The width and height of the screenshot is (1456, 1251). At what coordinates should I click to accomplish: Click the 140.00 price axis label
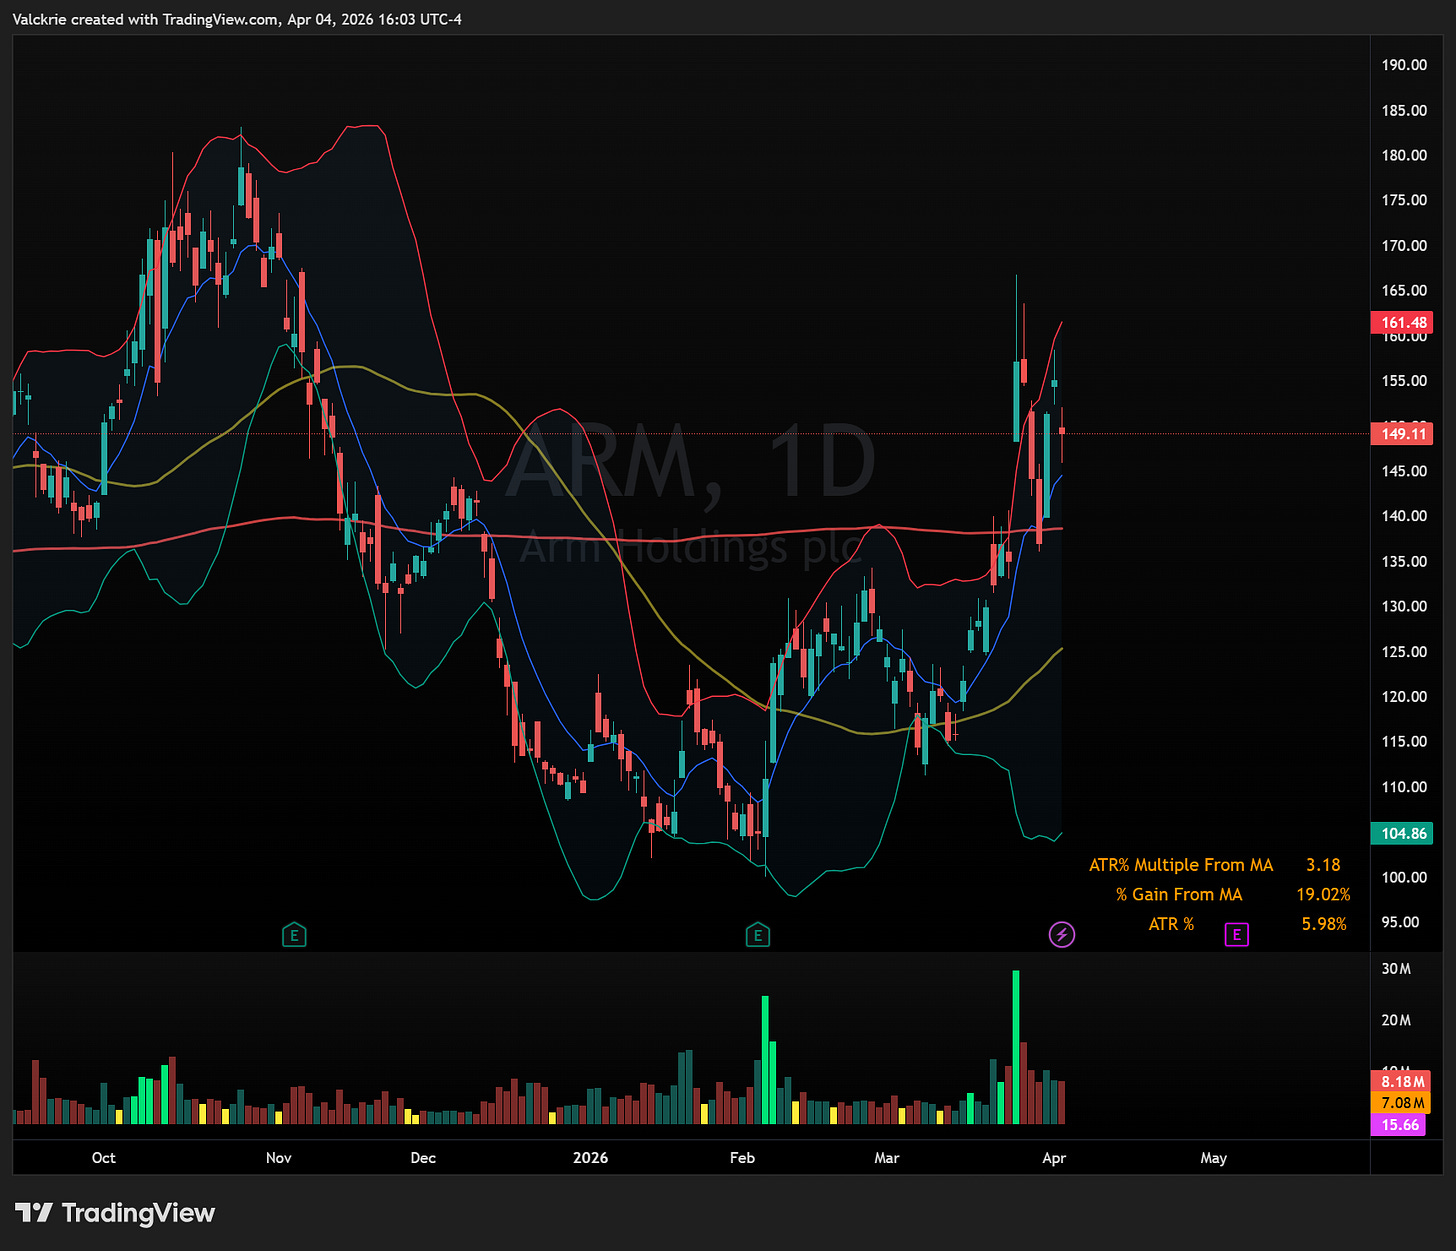coord(1404,516)
